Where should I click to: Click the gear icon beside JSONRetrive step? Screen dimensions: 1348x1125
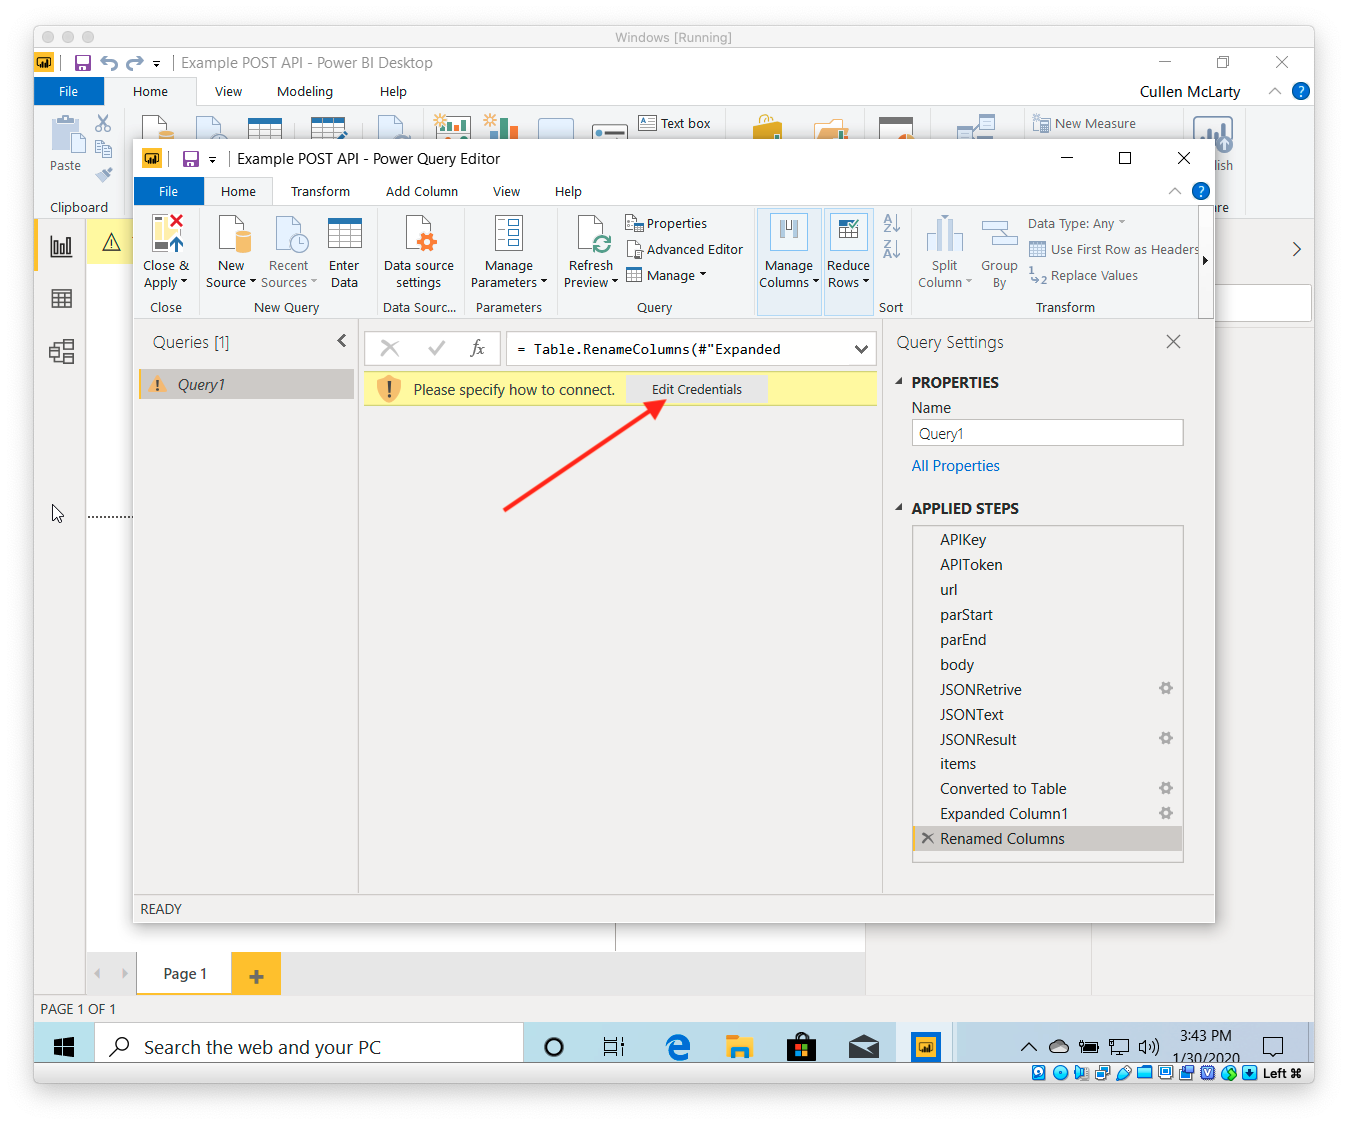1165,689
